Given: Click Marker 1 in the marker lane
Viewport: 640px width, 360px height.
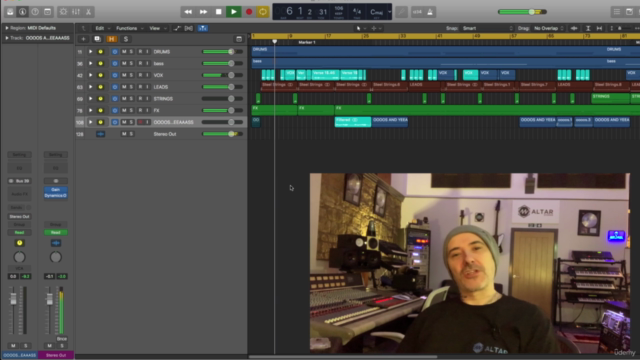Looking at the screenshot, I should (307, 42).
